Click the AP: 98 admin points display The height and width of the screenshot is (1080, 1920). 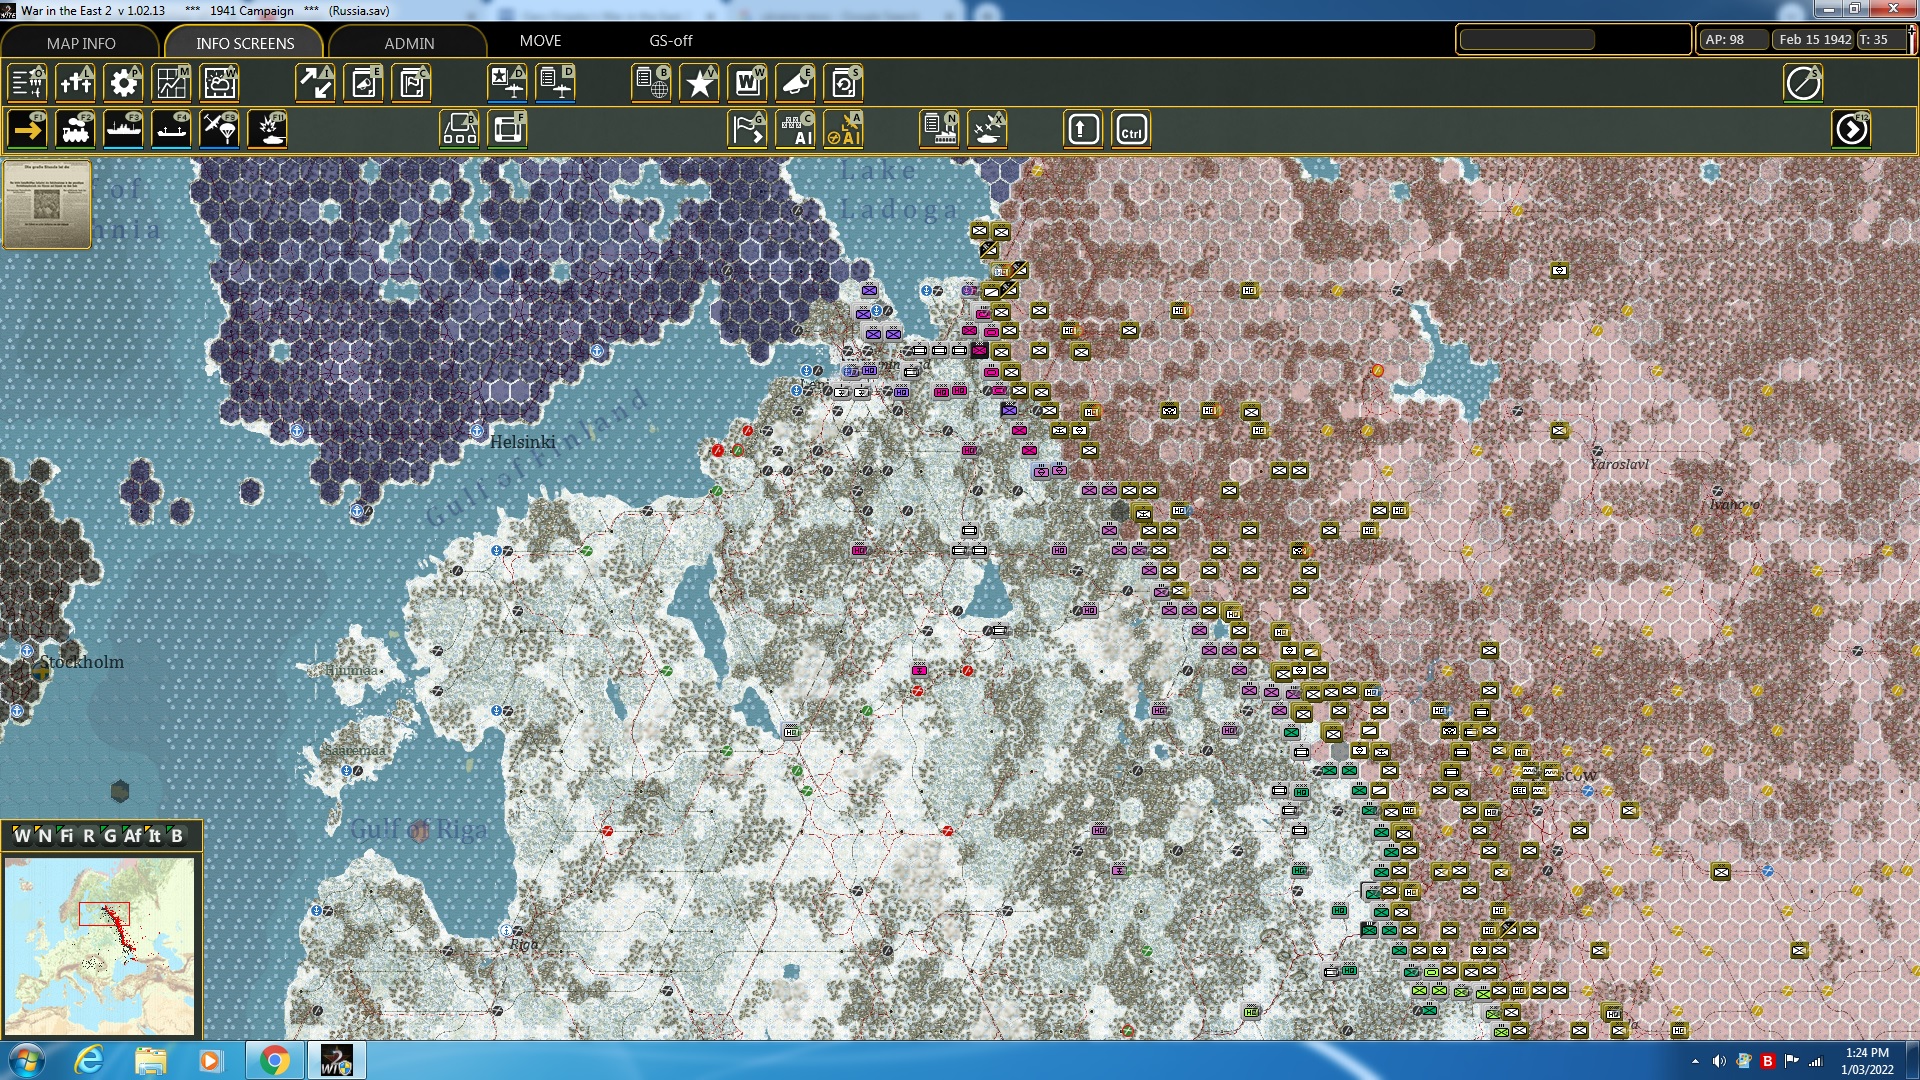coord(1733,40)
